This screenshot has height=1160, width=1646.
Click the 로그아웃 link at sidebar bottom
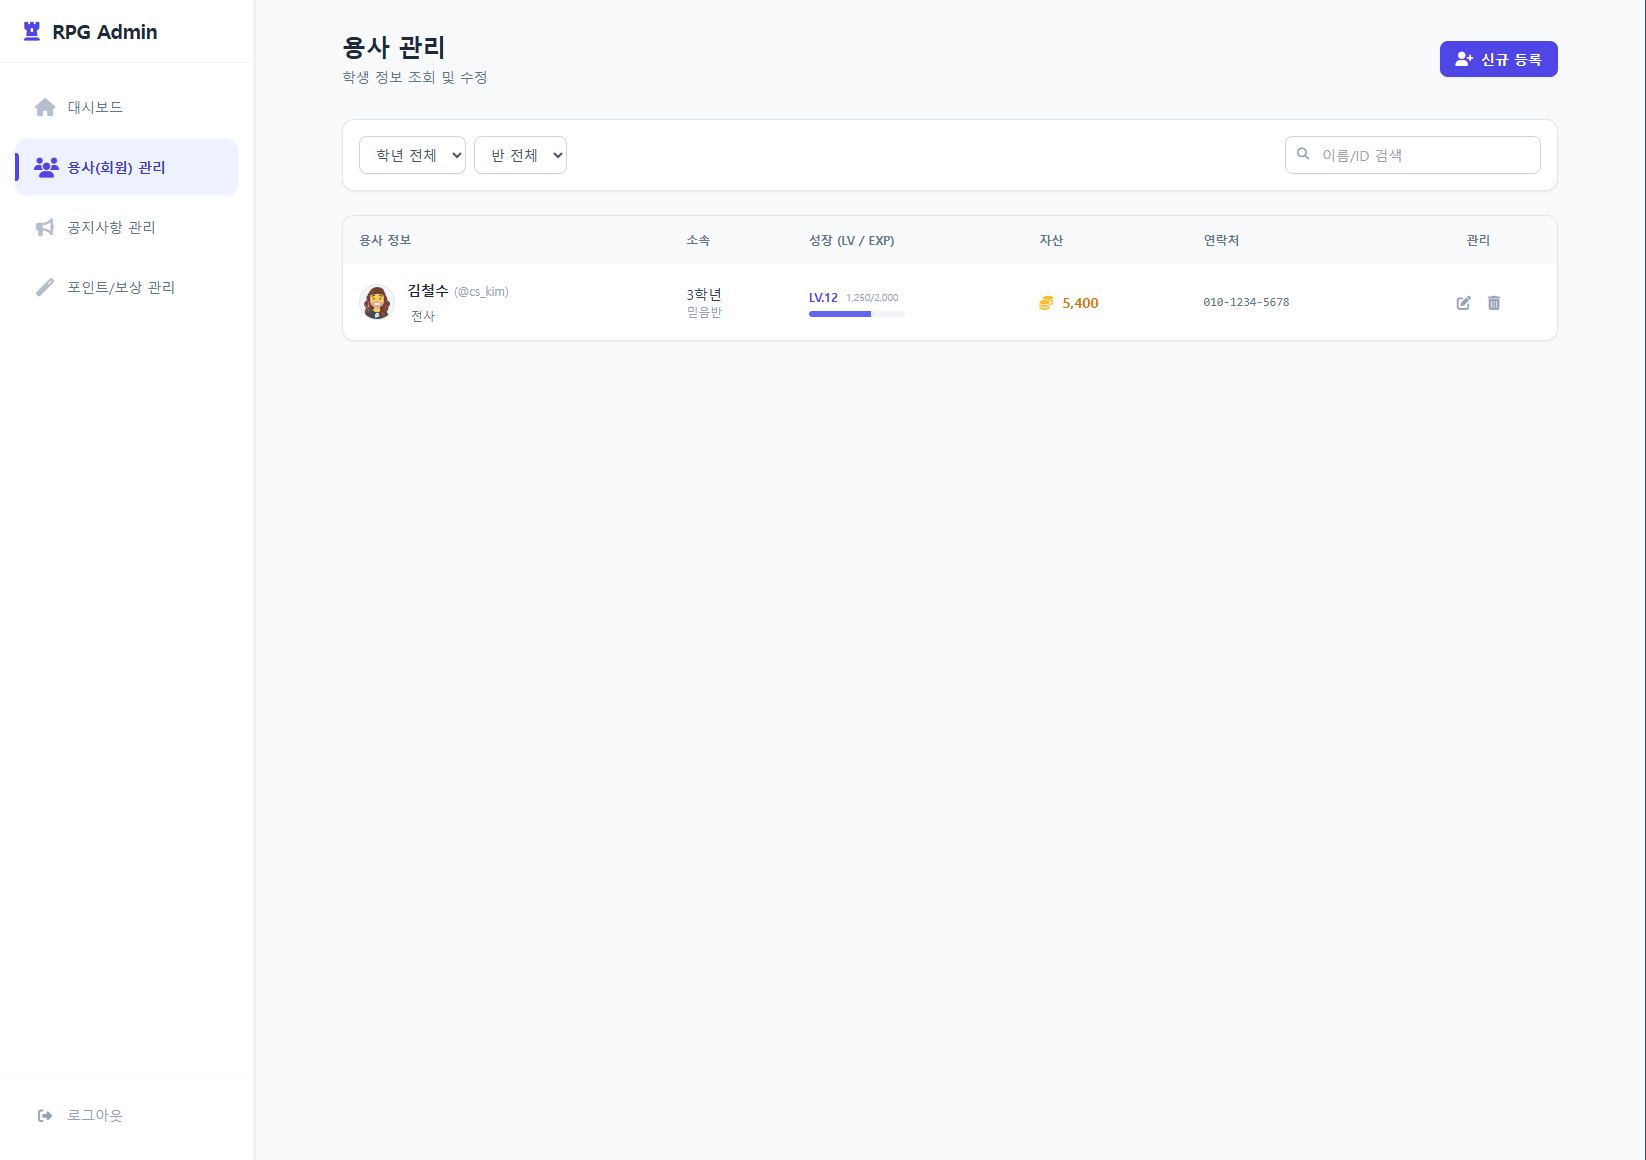tap(95, 1115)
